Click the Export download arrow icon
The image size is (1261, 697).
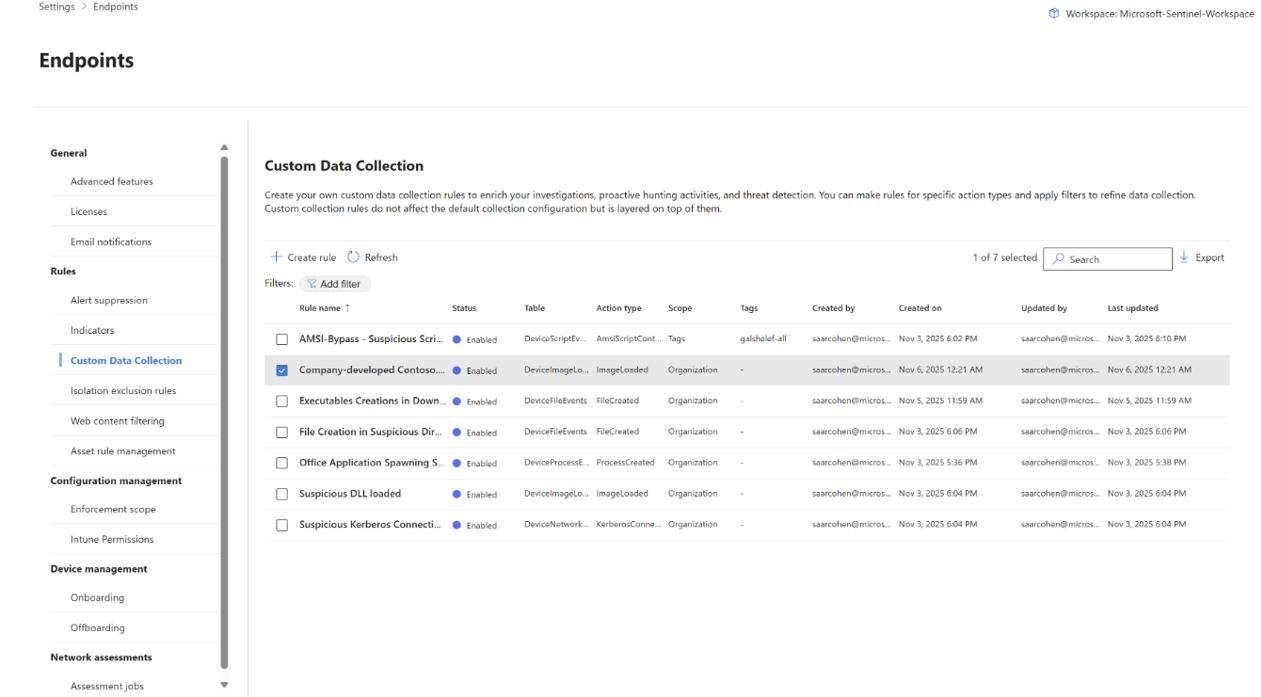pos(1184,257)
